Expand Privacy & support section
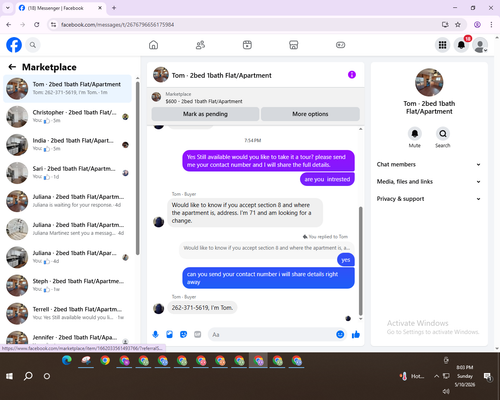Viewport: 500px width, 400px height. pyautogui.click(x=429, y=199)
